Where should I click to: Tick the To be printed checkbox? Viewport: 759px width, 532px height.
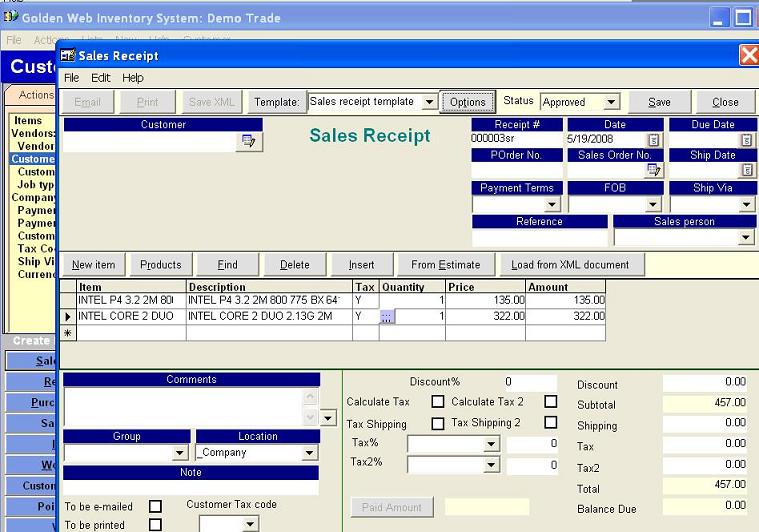coord(155,525)
